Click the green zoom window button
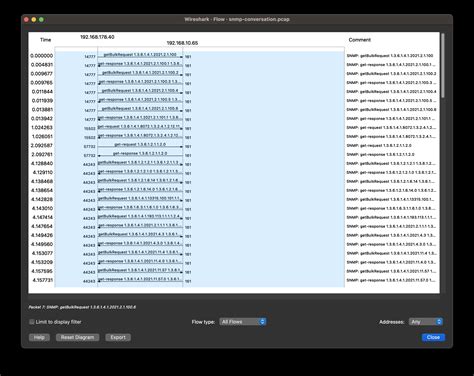Screen dimensions: 474x376 pyautogui.click(x=41, y=19)
